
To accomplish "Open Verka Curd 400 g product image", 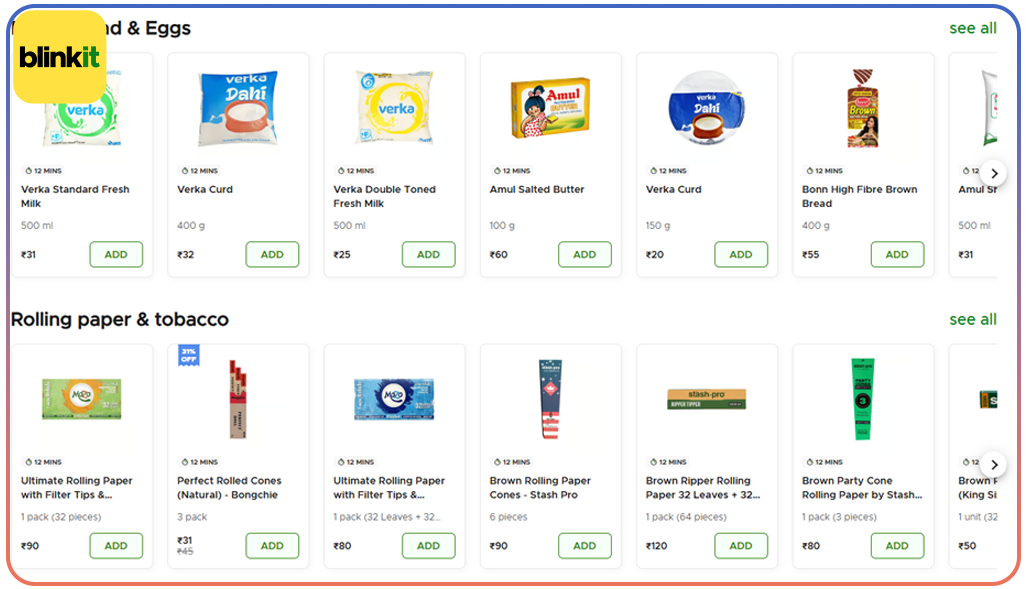I will (238, 108).
